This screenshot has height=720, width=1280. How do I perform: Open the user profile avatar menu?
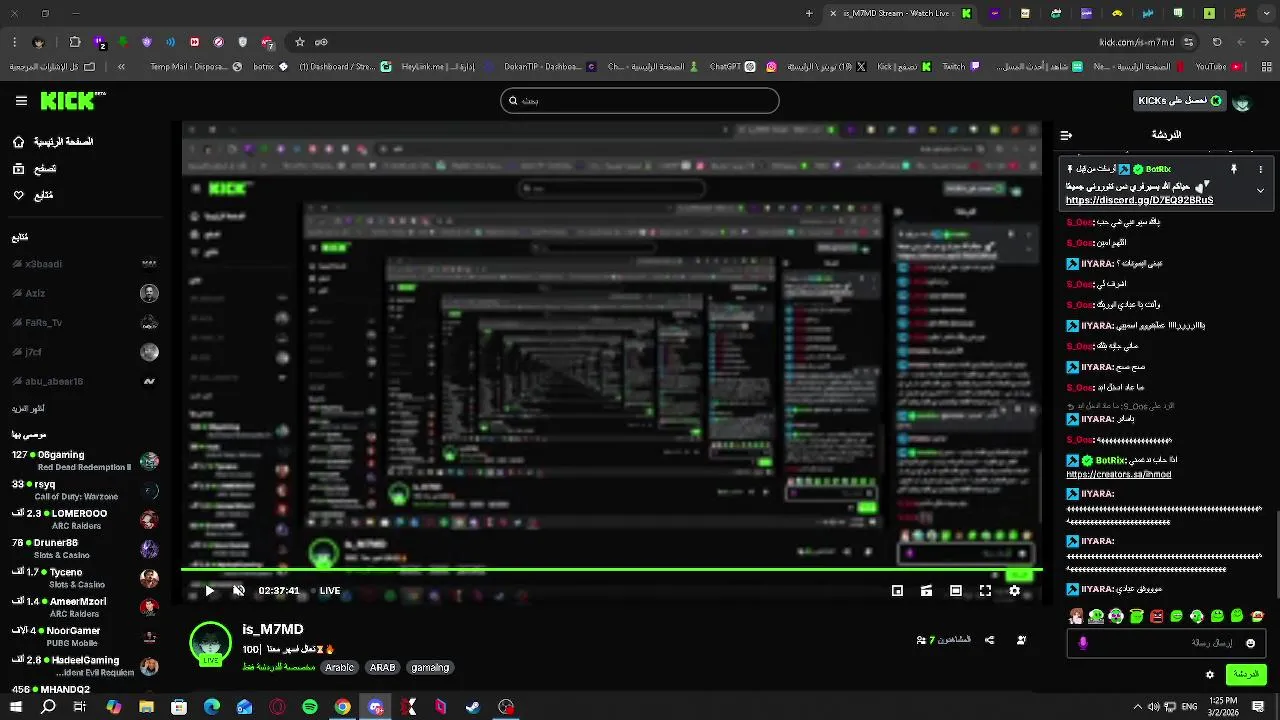[x=1242, y=102]
